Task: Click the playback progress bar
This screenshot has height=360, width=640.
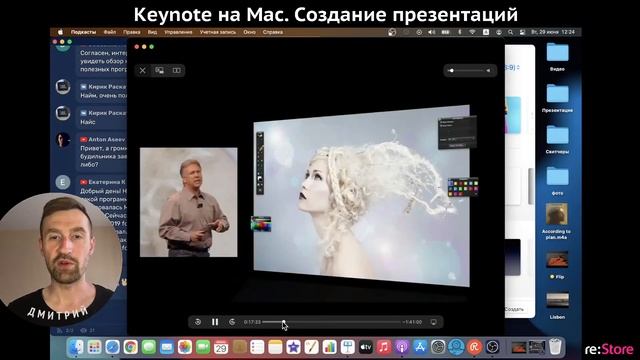Action: [x=331, y=322]
